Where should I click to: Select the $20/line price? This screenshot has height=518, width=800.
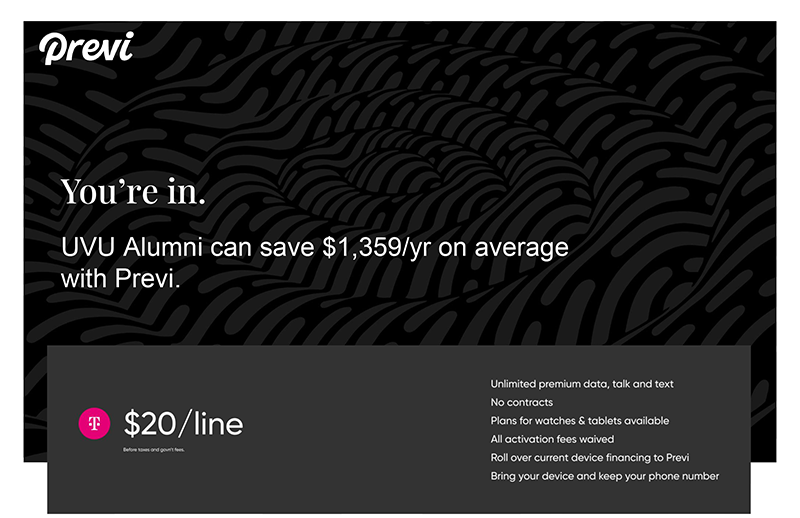point(183,424)
